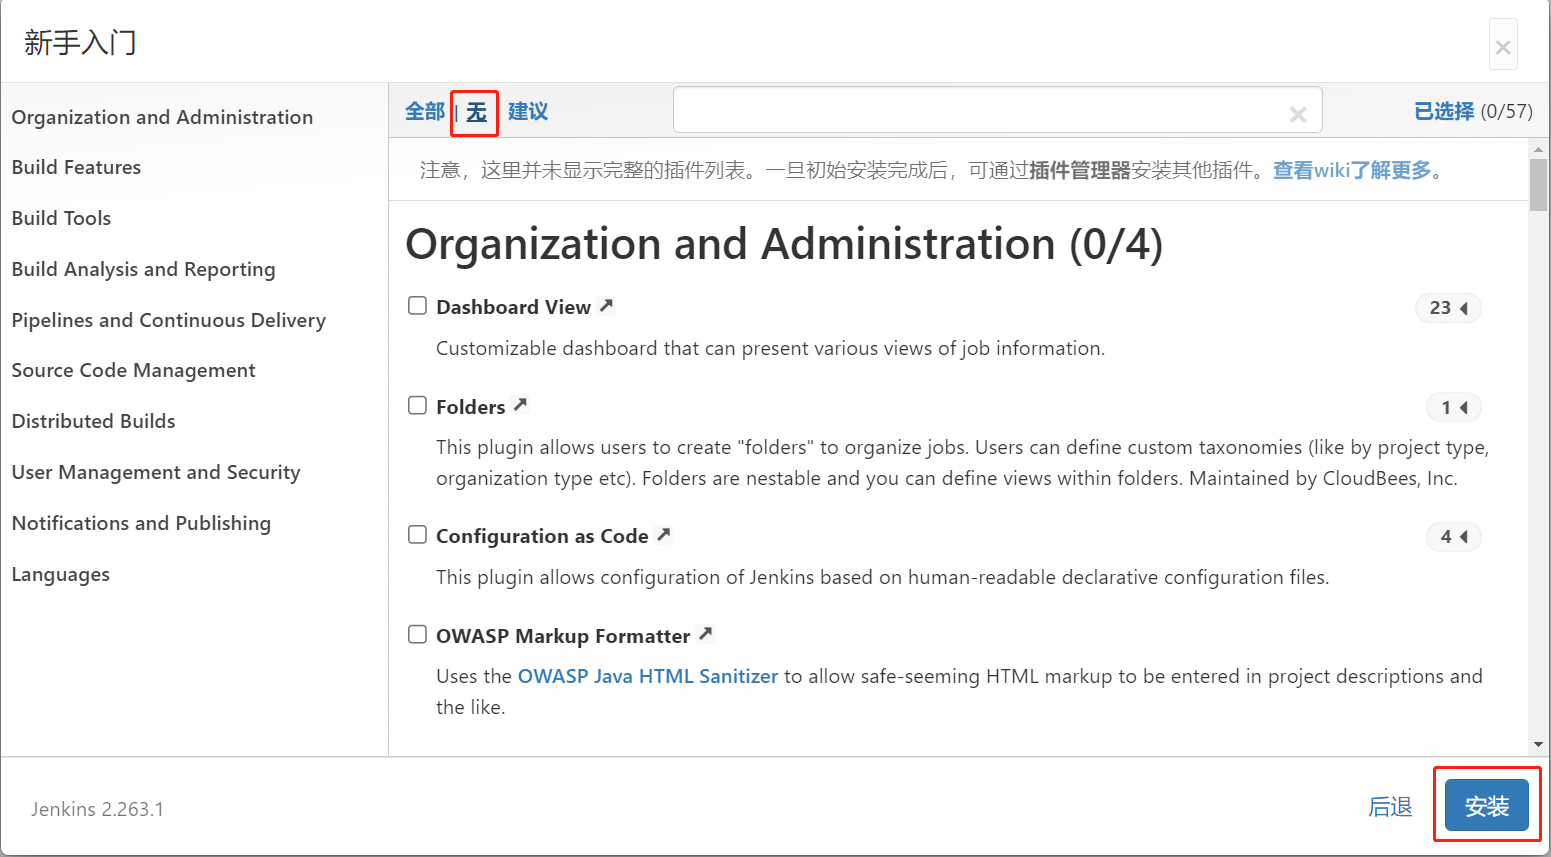Viewport: 1551px width, 857px height.
Task: Expand Dashboard View's 23 dependencies badge
Action: (x=1448, y=308)
